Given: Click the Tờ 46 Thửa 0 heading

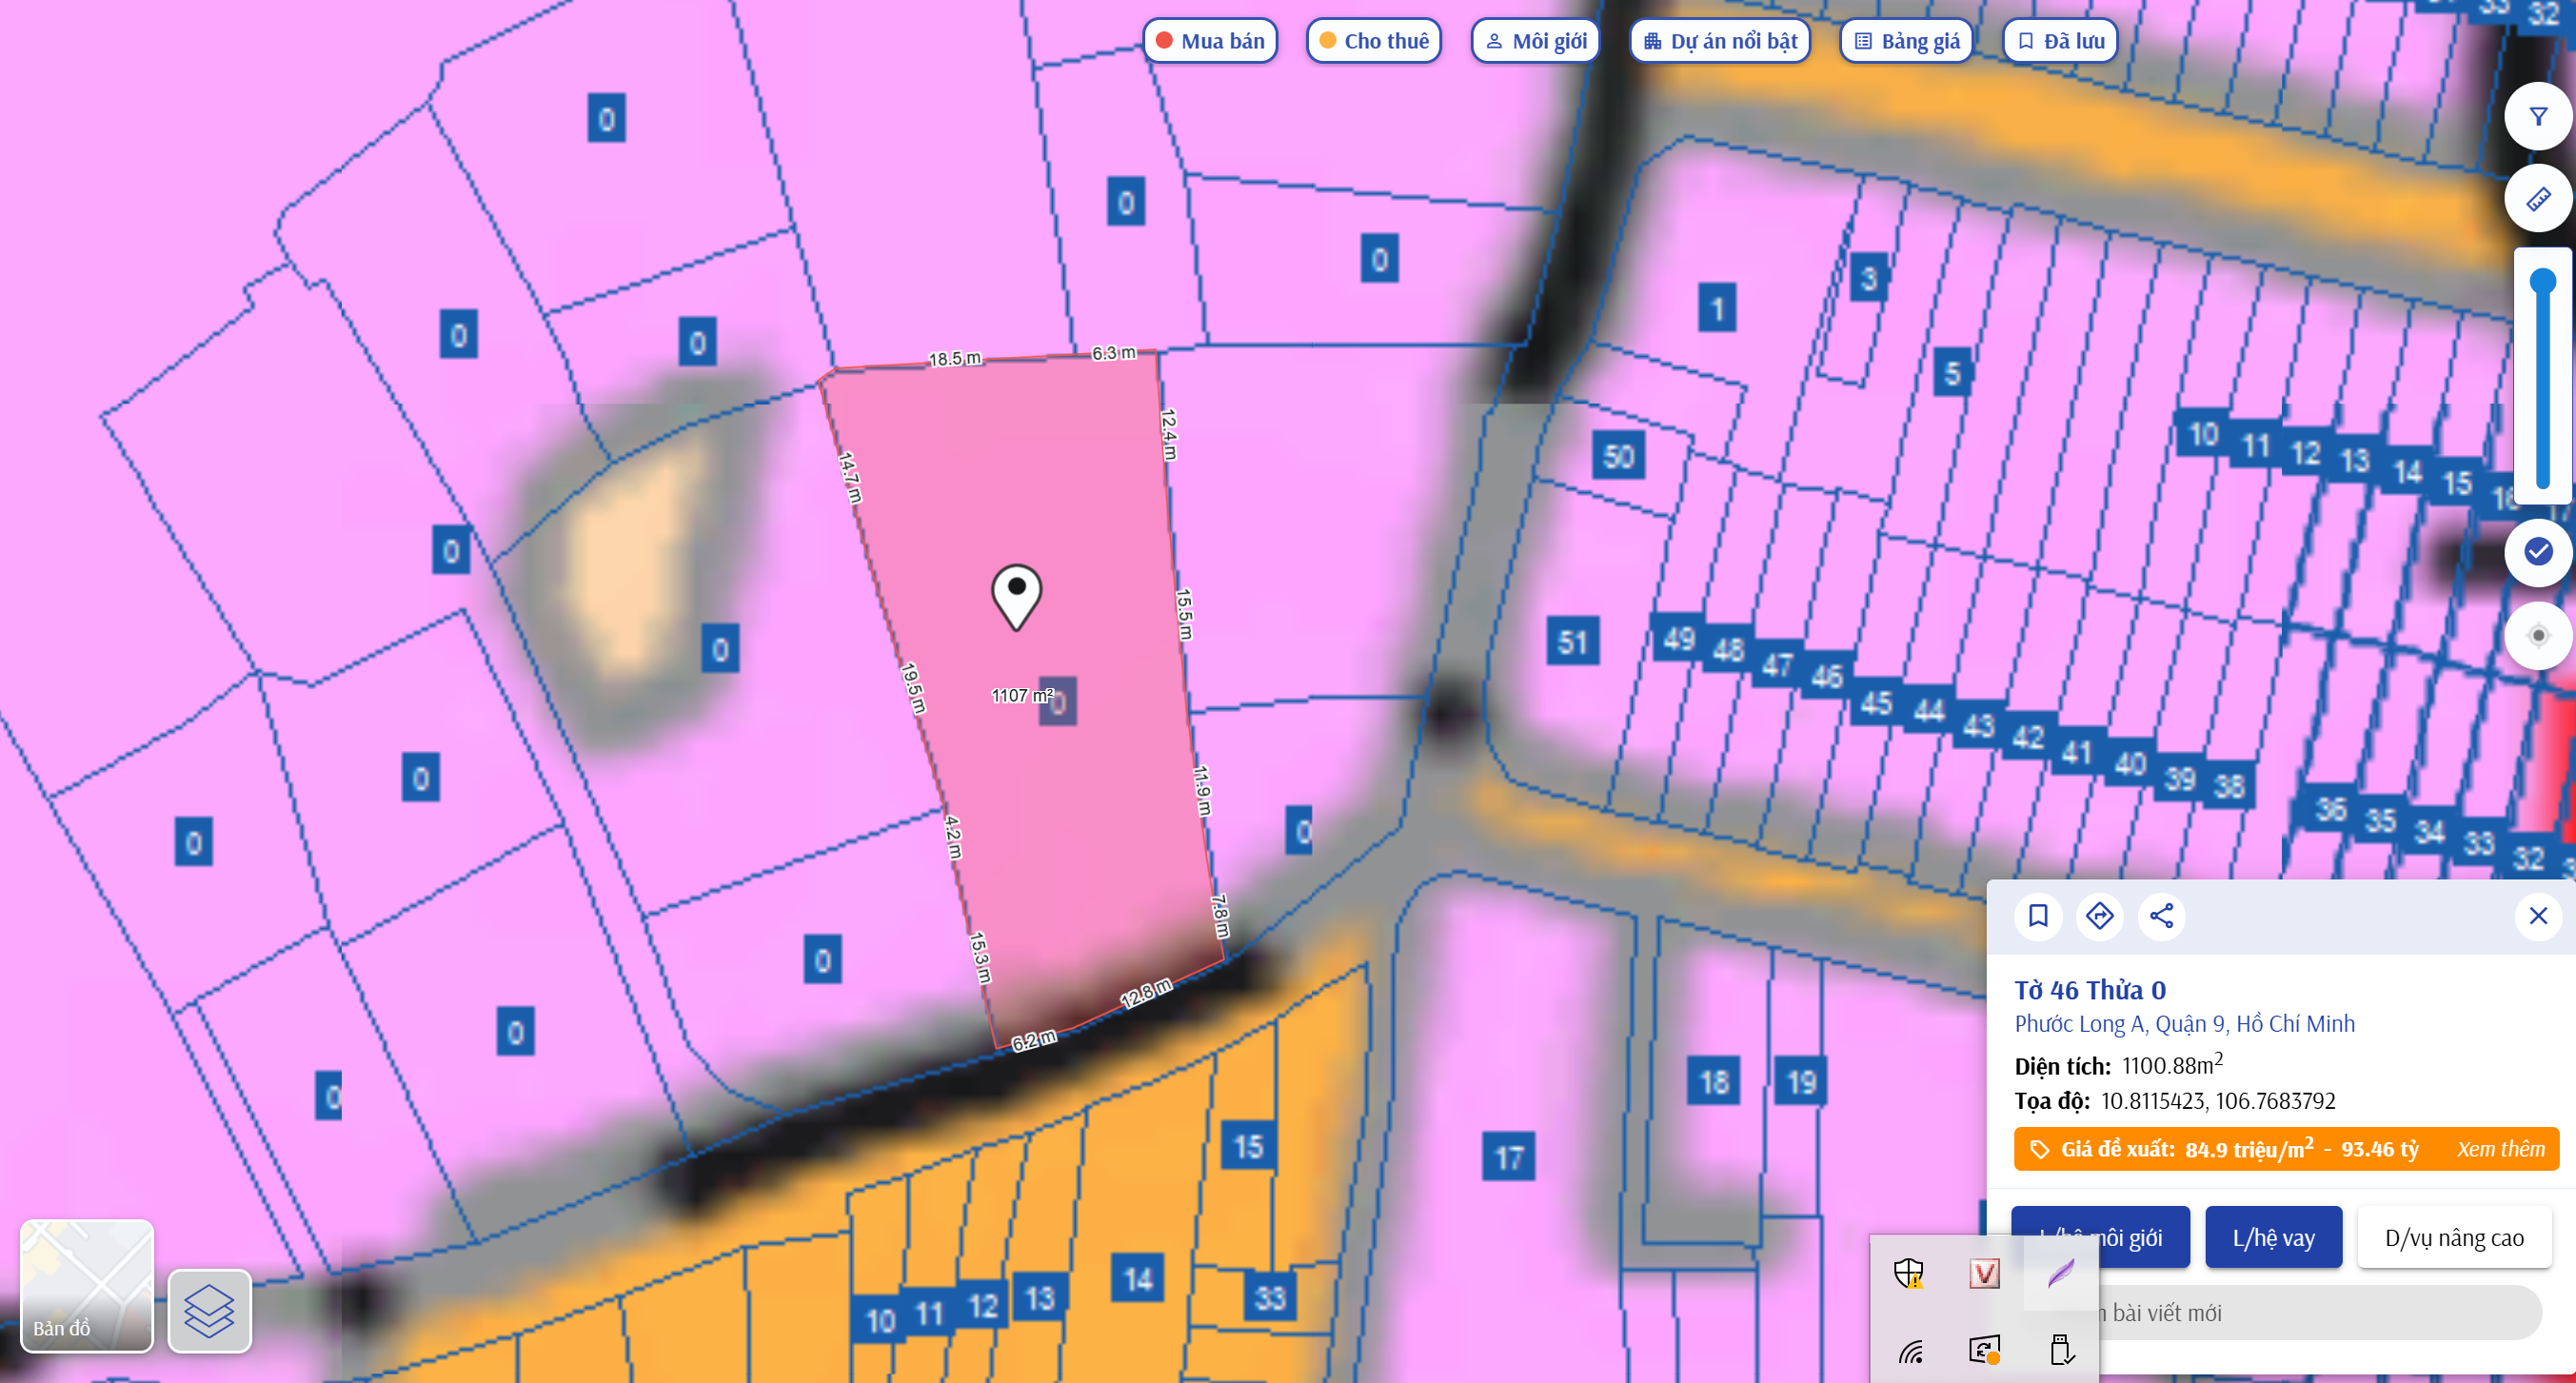Looking at the screenshot, I should point(2090,990).
